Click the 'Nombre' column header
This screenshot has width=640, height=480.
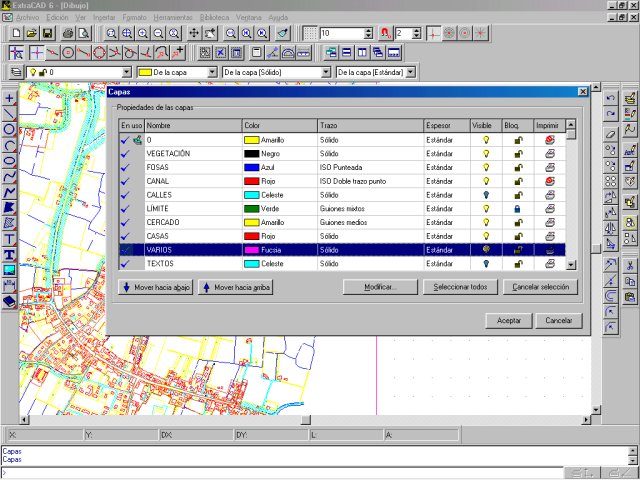click(x=193, y=126)
